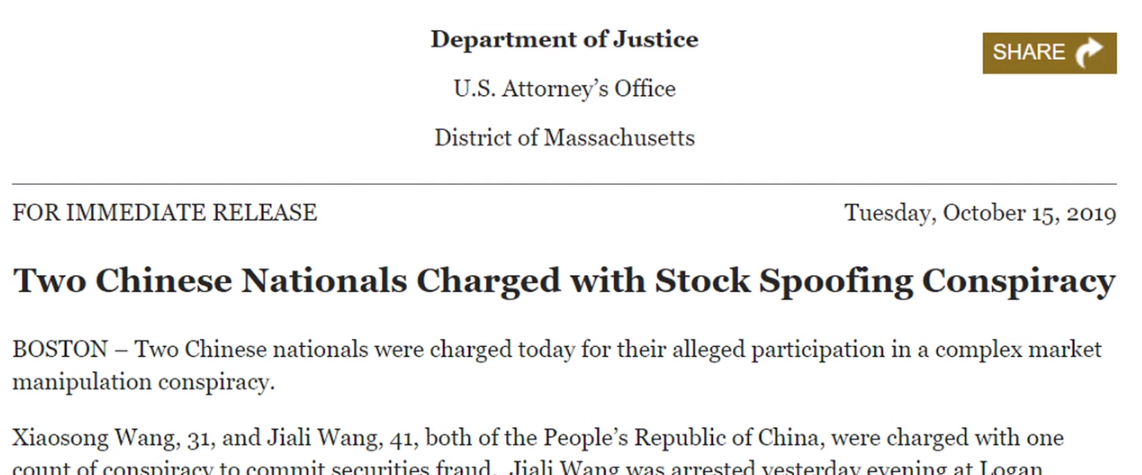Click the Department of Justice heading
Screen dimensions: 1142x475
click(564, 40)
